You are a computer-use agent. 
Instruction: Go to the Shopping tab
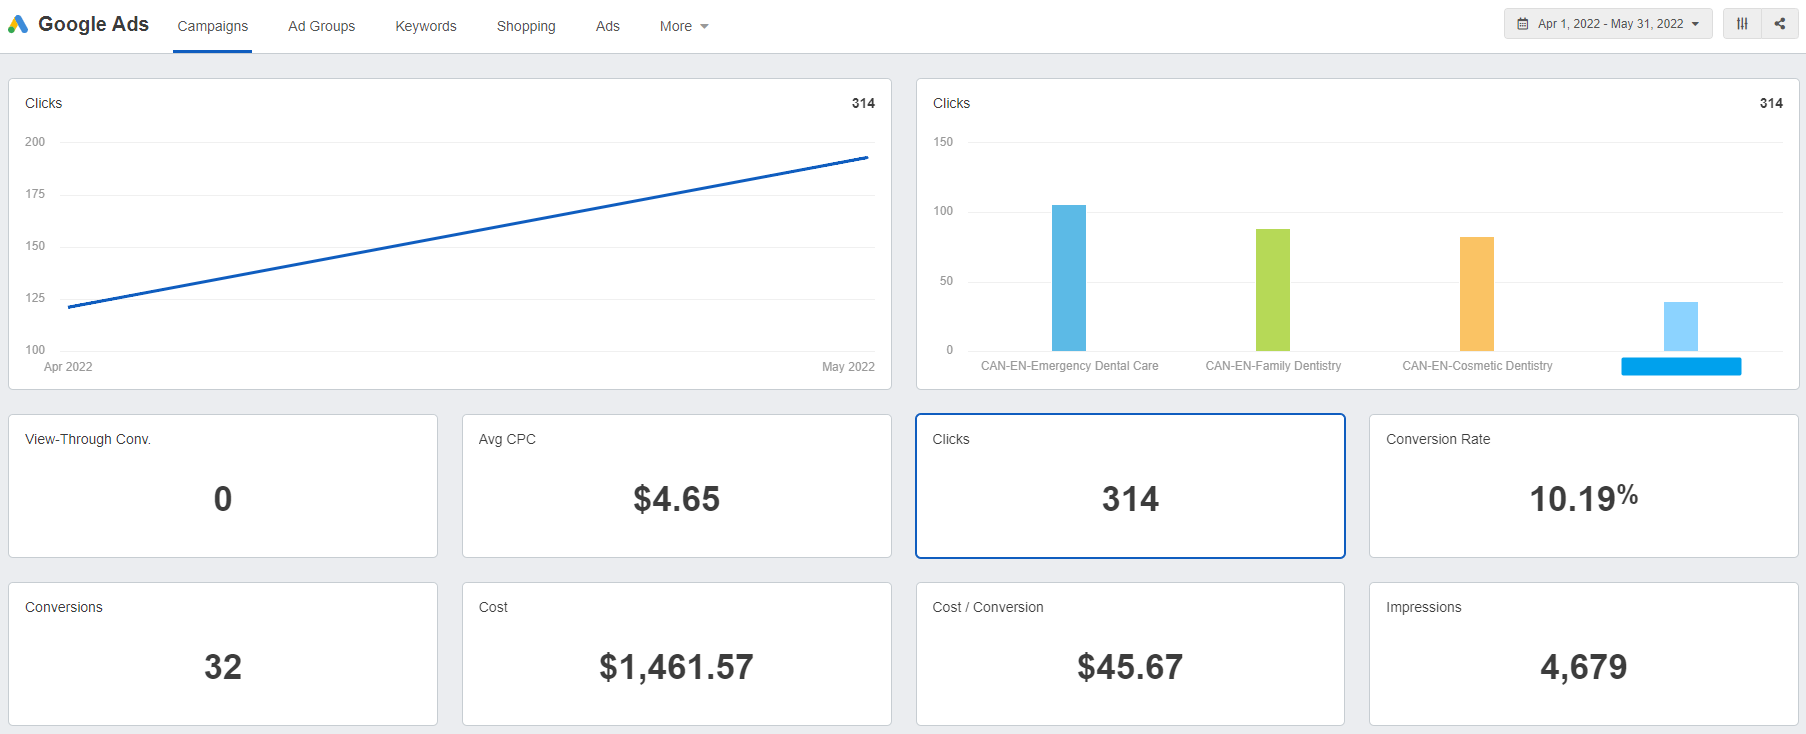click(526, 27)
